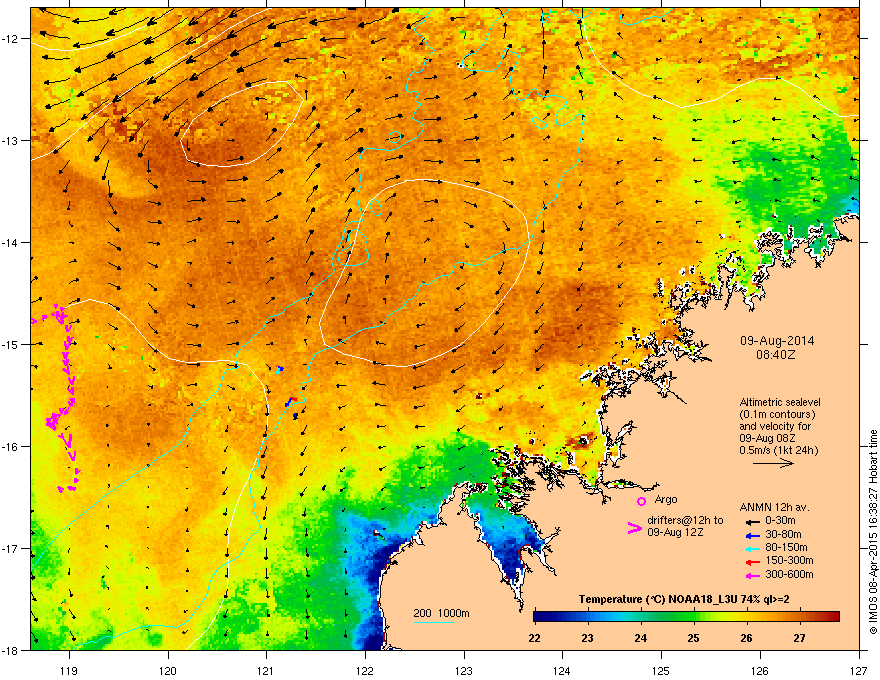Select the magenta 300-600m ANMN arrow symbol
This screenshot has height=680, width=880.
point(751,575)
